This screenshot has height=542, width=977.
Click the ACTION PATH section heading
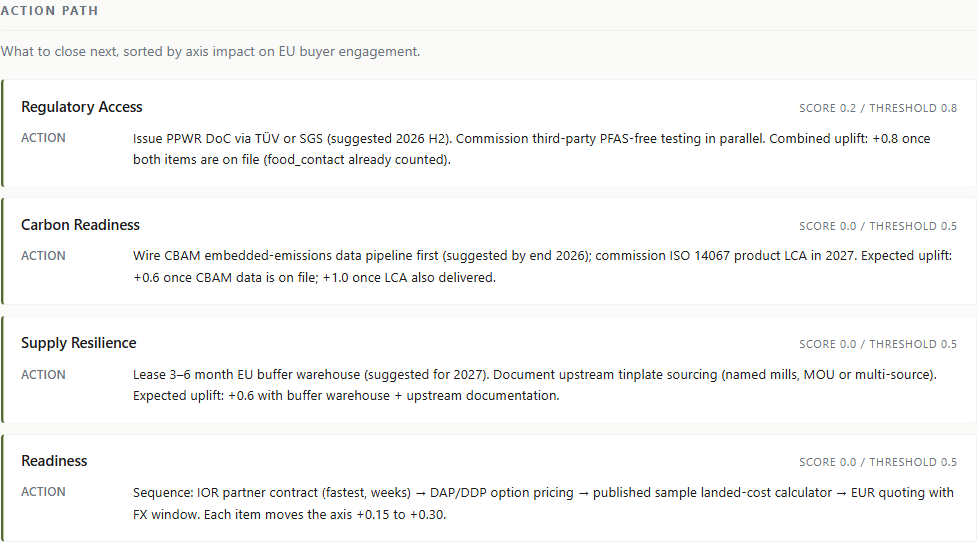49,11
